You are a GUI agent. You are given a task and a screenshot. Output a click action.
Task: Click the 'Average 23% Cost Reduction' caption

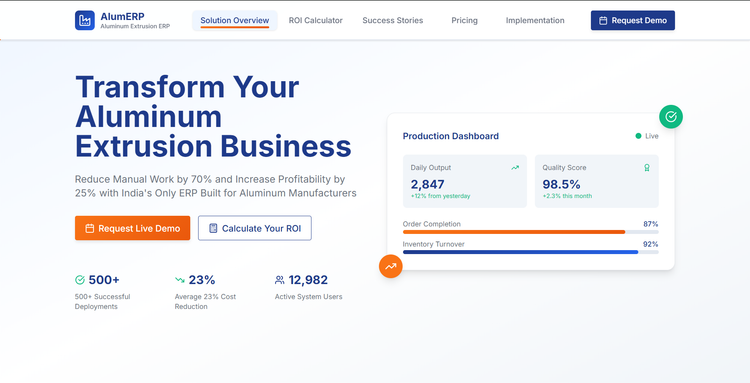(205, 302)
